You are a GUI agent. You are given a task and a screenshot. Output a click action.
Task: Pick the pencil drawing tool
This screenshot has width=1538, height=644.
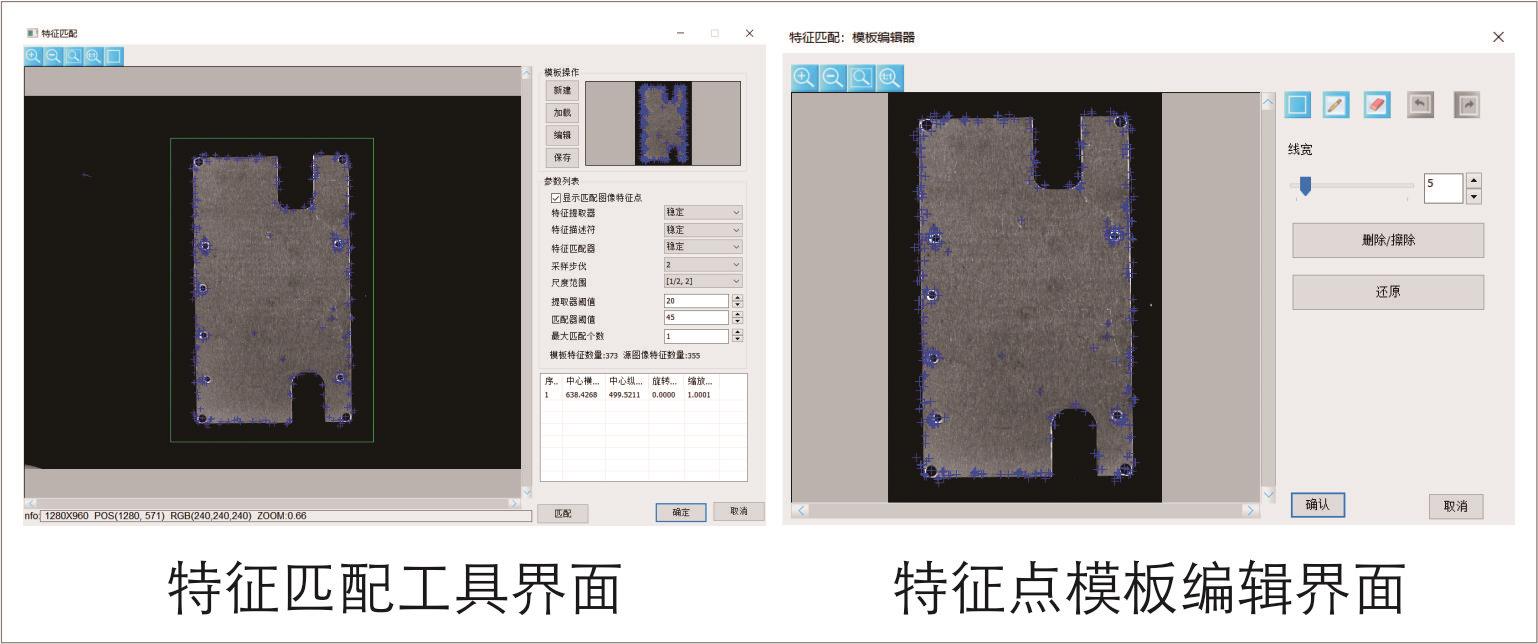[1335, 105]
